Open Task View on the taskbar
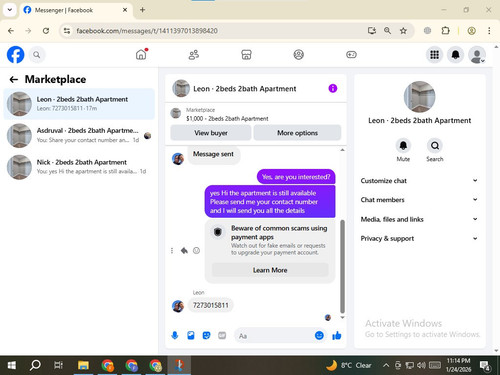 click(58, 365)
